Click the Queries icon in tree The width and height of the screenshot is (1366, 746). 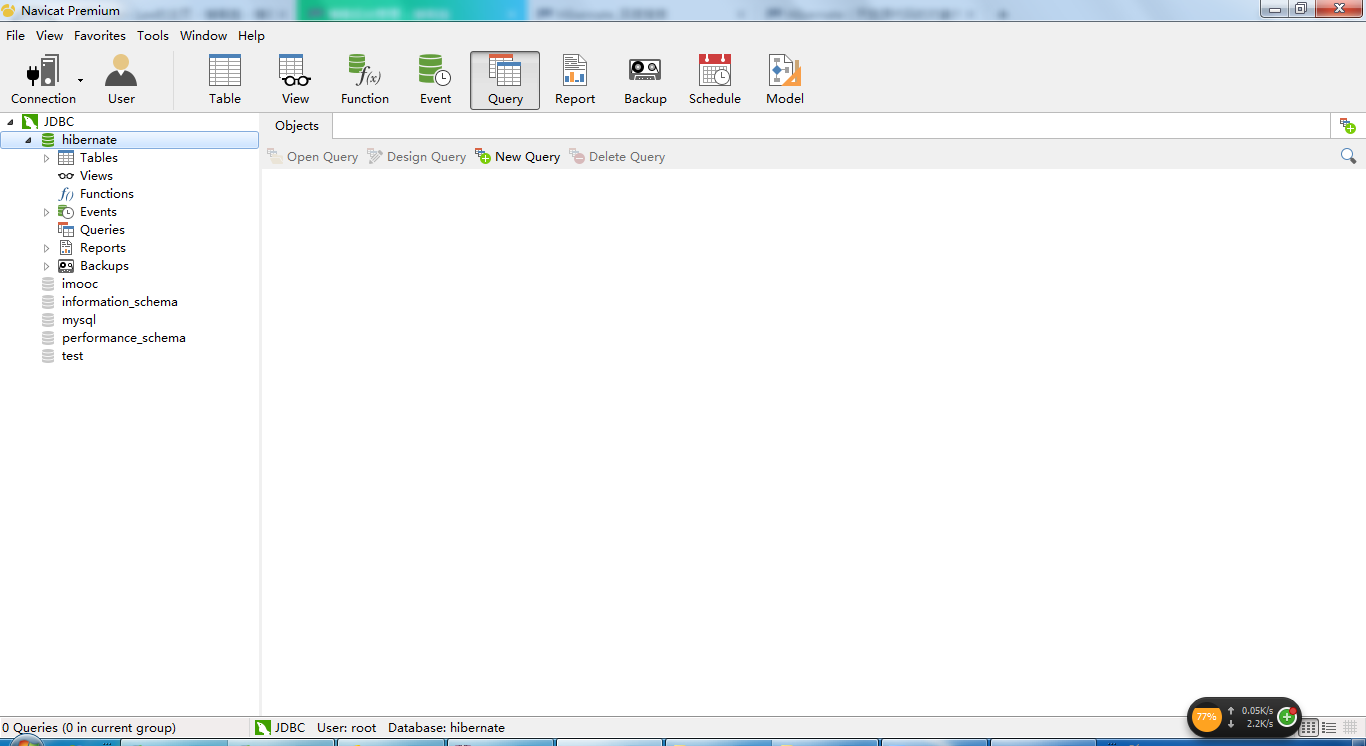(x=66, y=230)
